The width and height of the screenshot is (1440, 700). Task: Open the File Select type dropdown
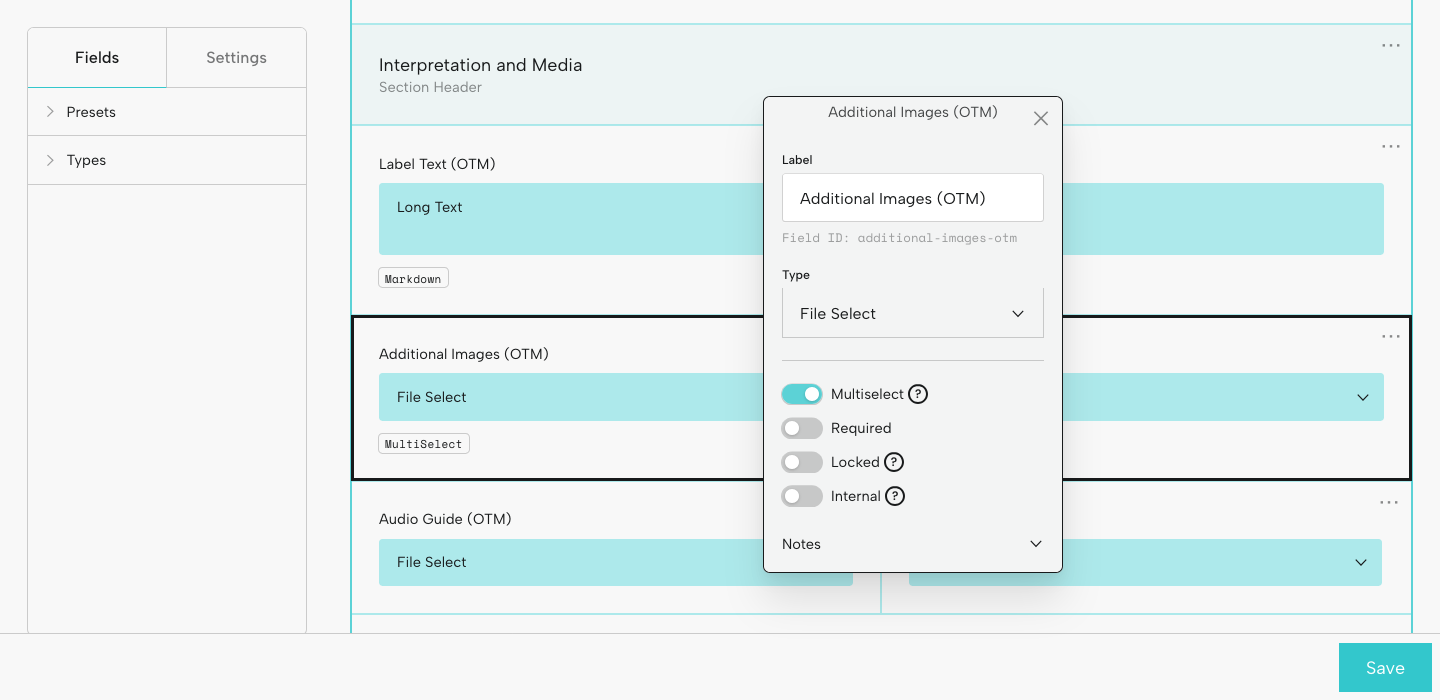[912, 314]
